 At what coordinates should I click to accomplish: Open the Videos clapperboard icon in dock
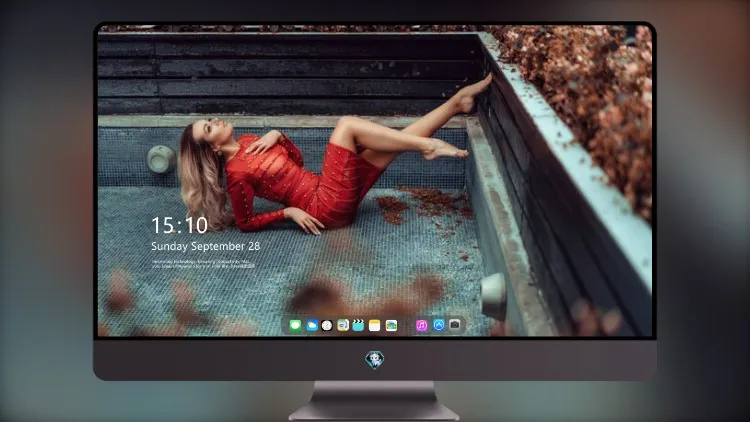click(358, 326)
